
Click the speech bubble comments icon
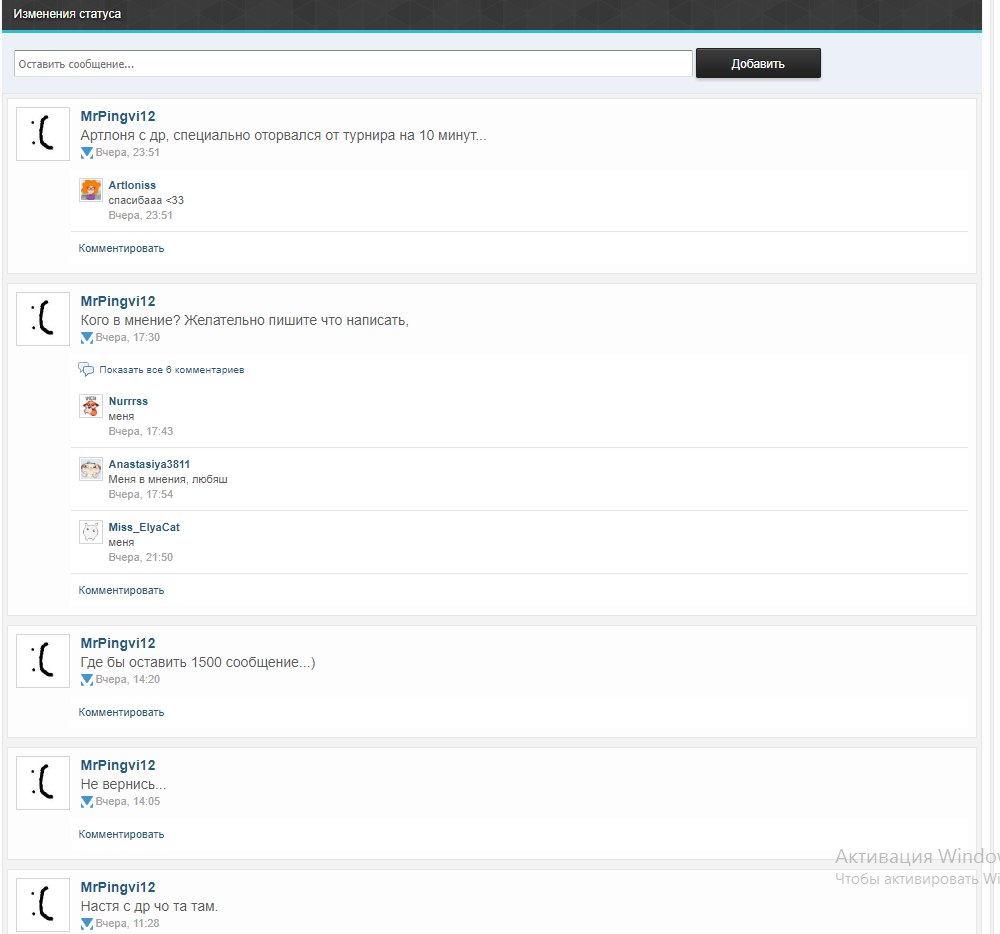(86, 369)
